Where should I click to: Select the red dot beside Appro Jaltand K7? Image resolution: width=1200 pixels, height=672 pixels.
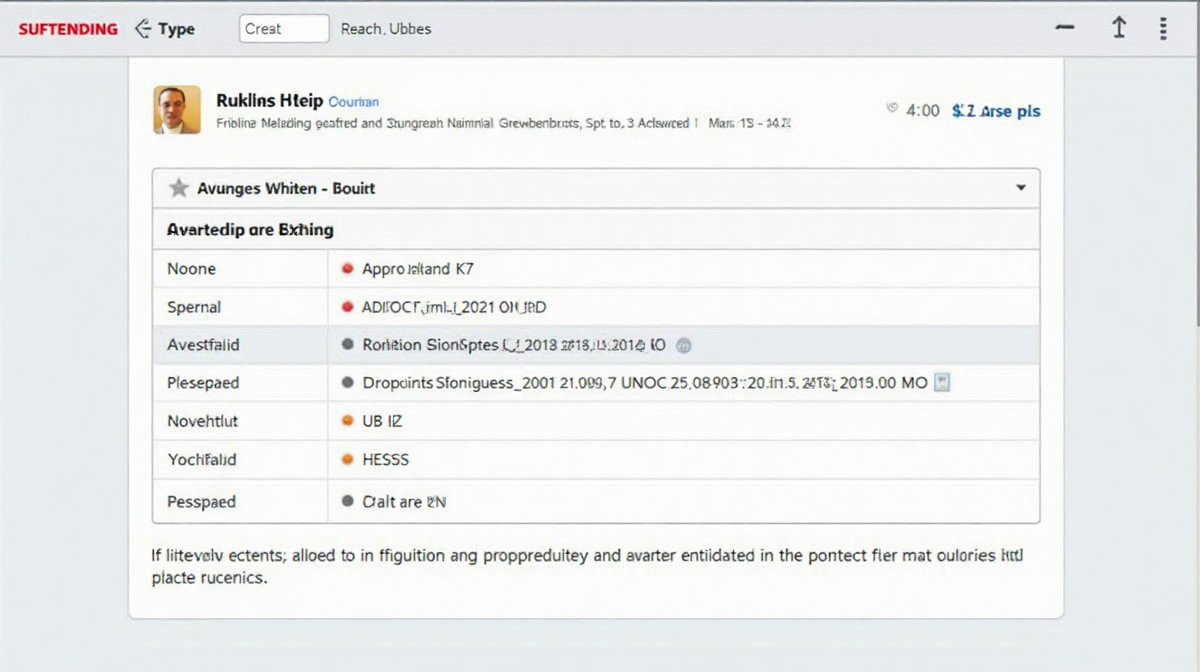click(347, 269)
